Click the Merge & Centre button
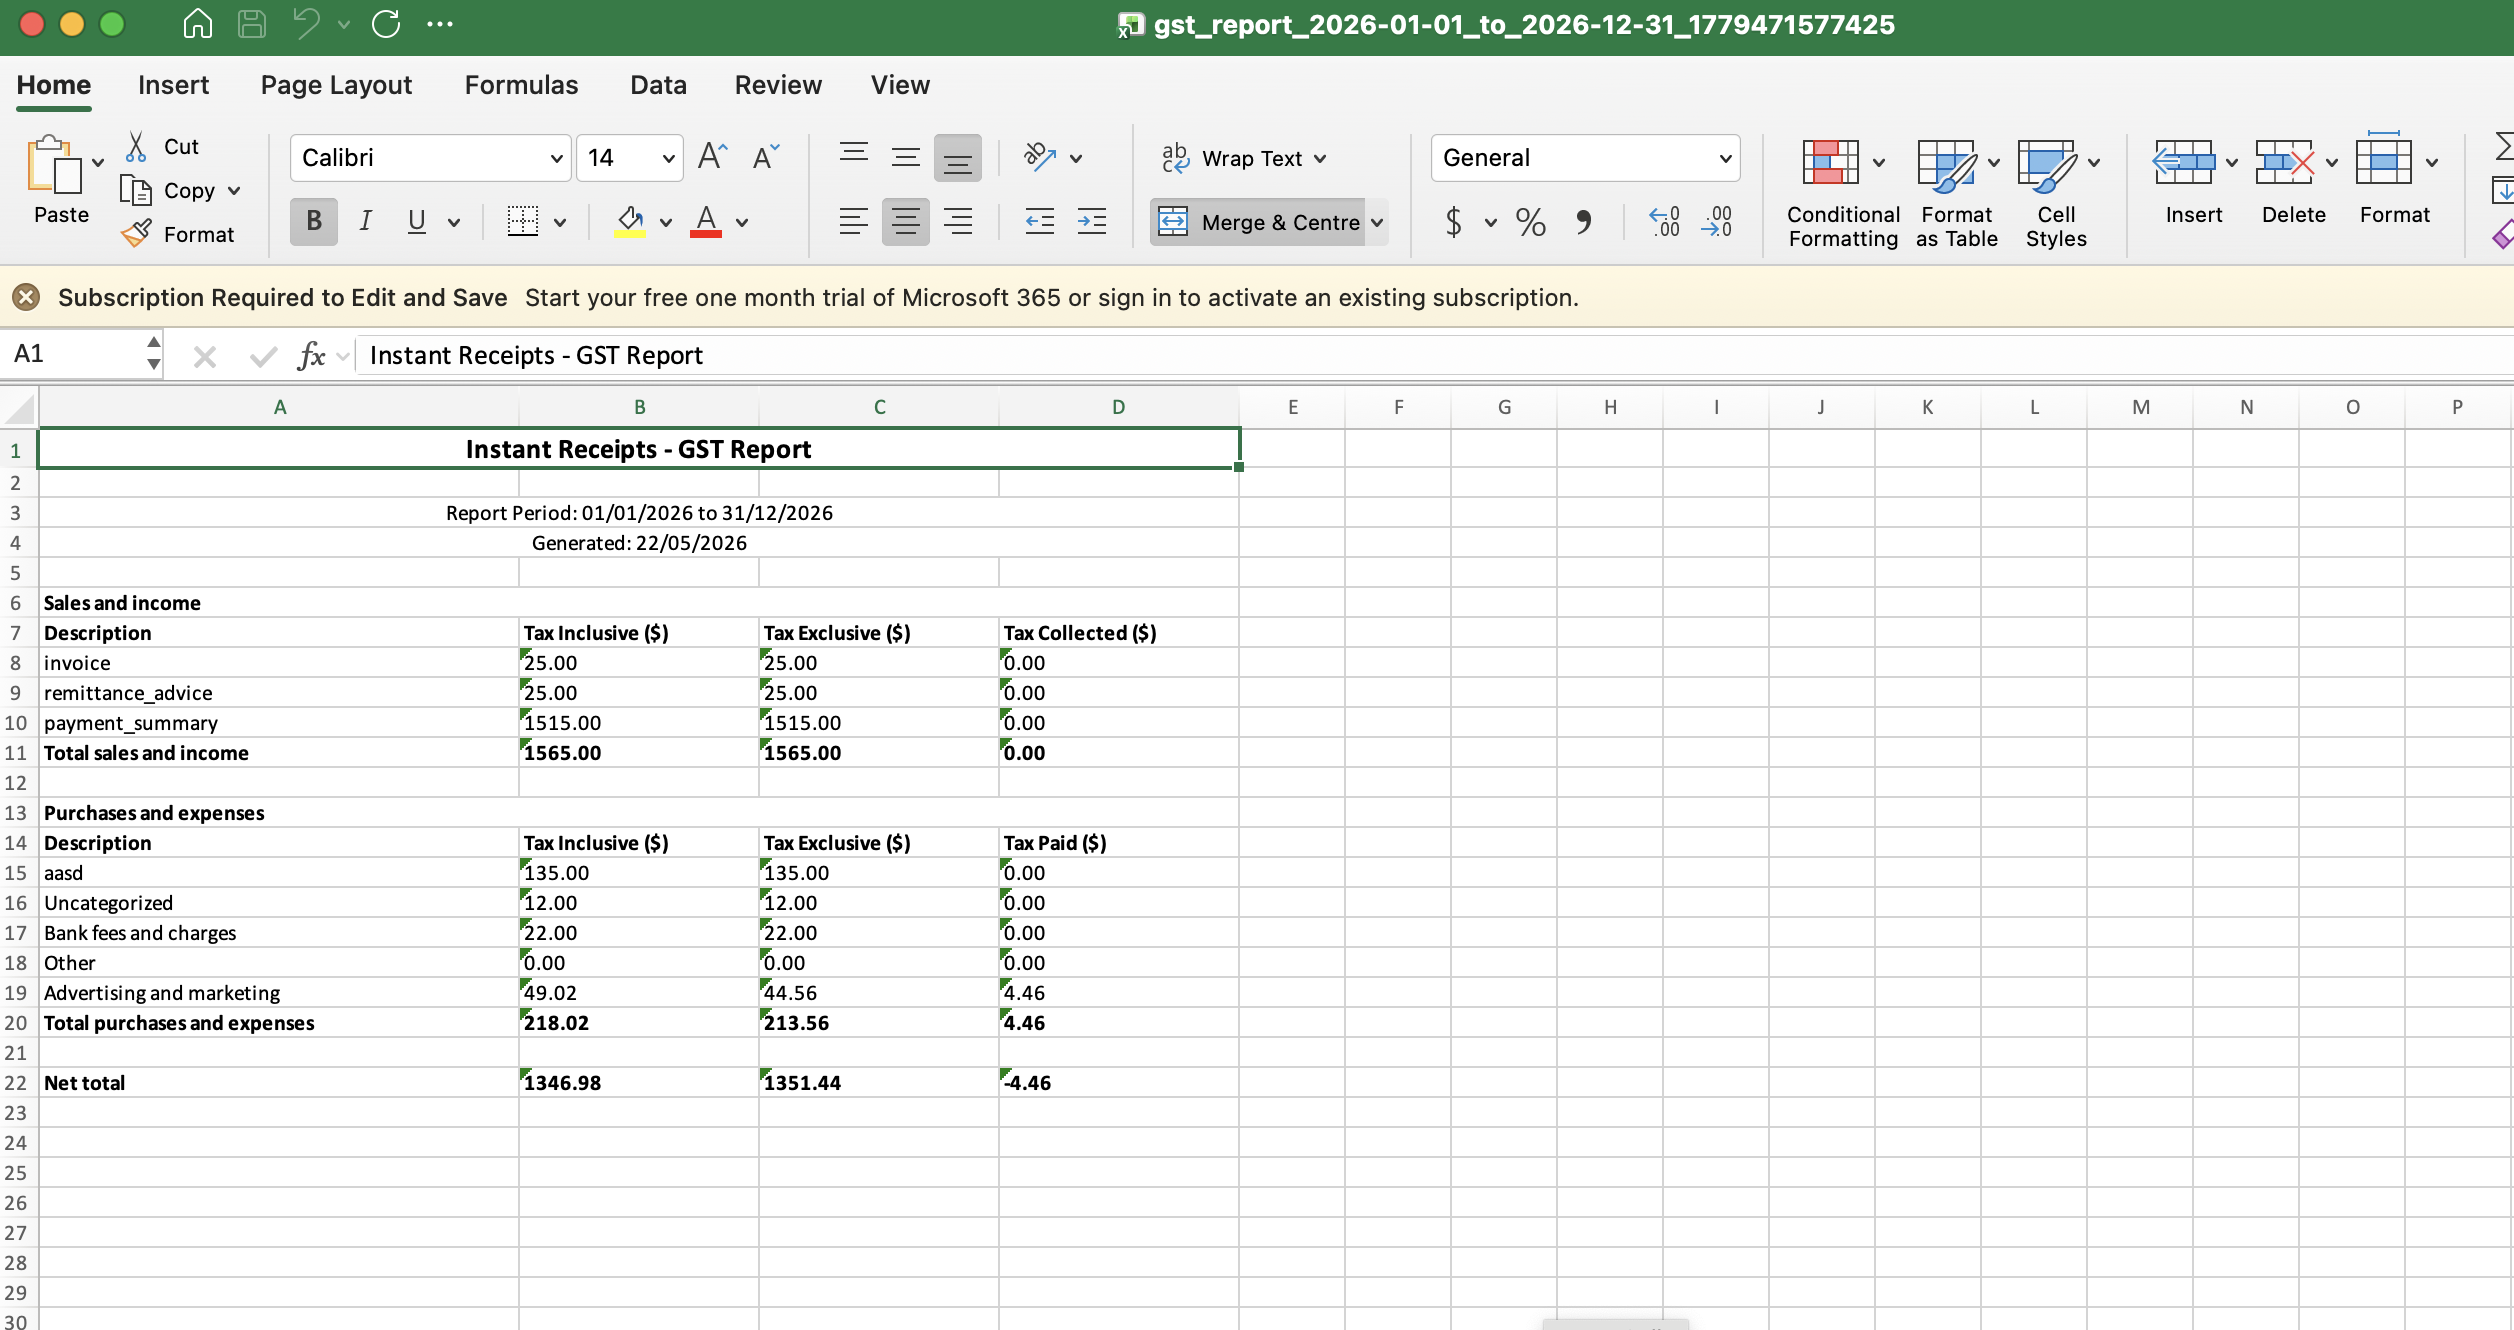This screenshot has height=1330, width=2514. [1258, 222]
